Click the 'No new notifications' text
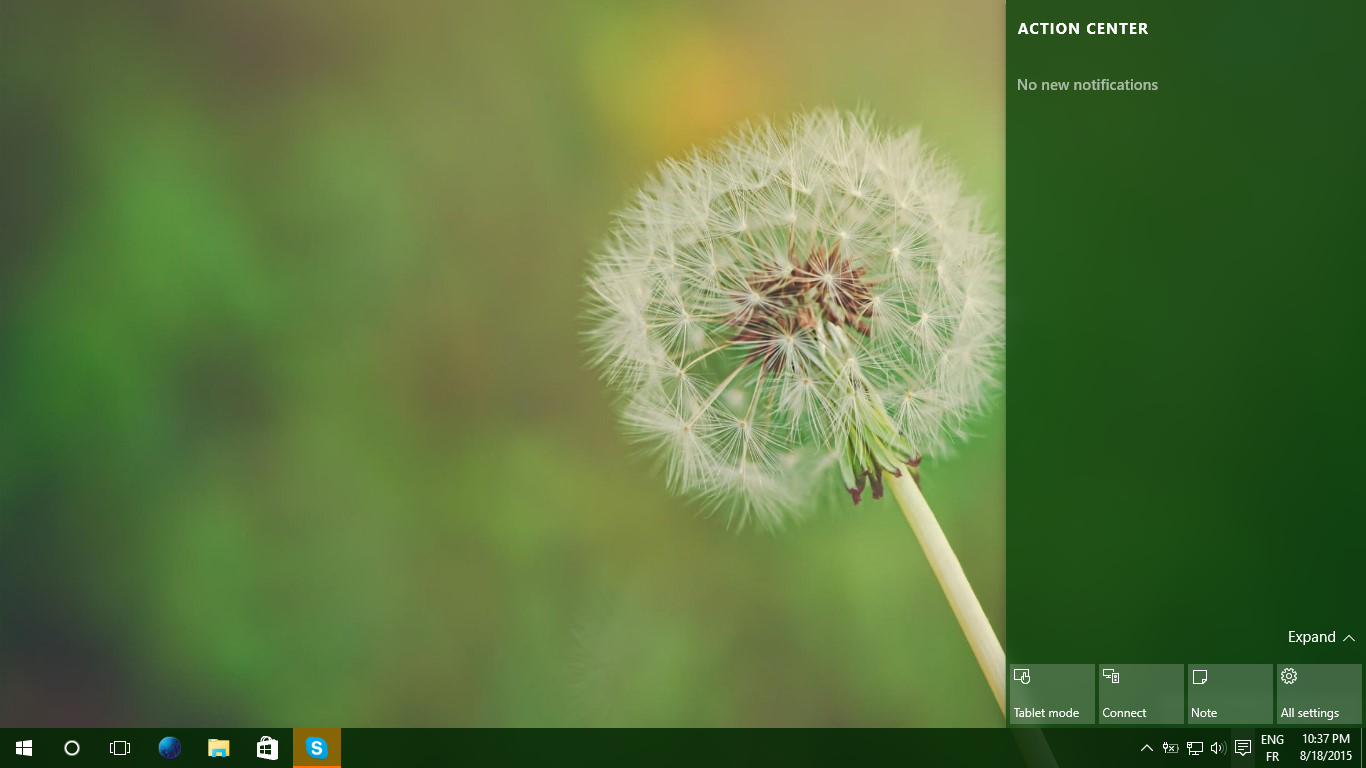 coord(1087,85)
